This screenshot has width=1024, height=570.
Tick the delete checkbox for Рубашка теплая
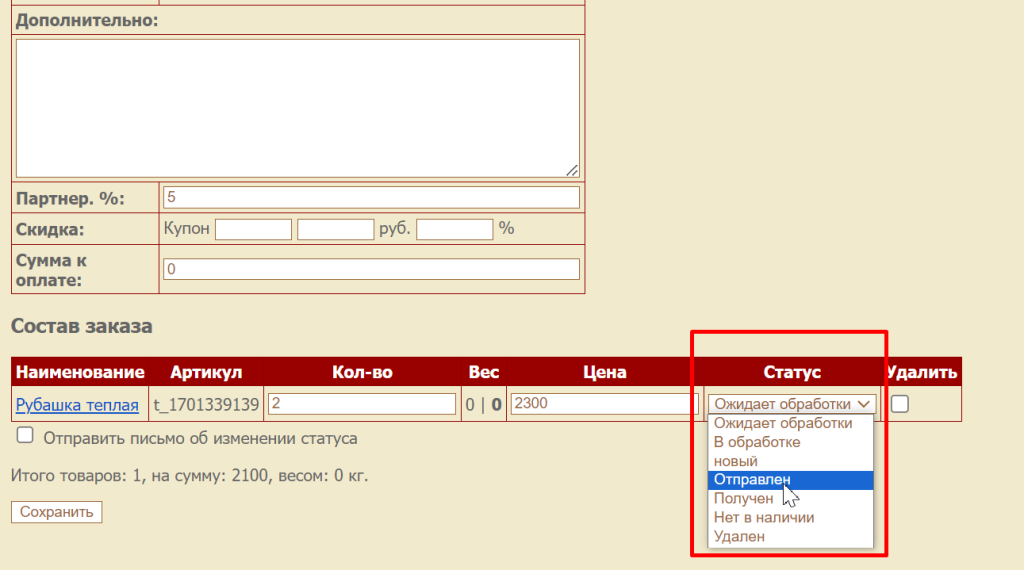click(899, 404)
